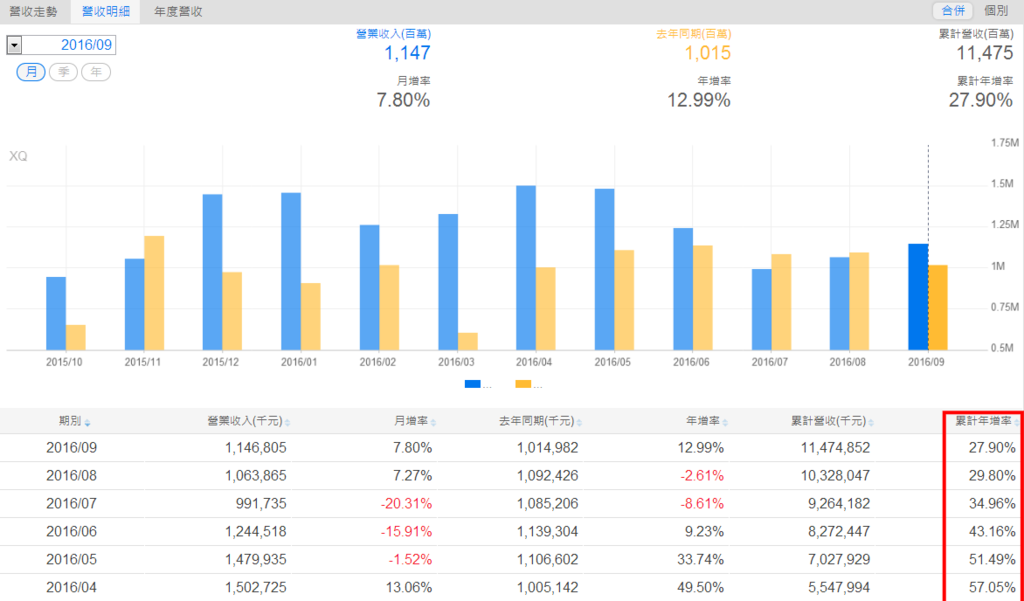The height and width of the screenshot is (601, 1024).
Task: Click the table cell showing 1,244,518
Action: 255,532
